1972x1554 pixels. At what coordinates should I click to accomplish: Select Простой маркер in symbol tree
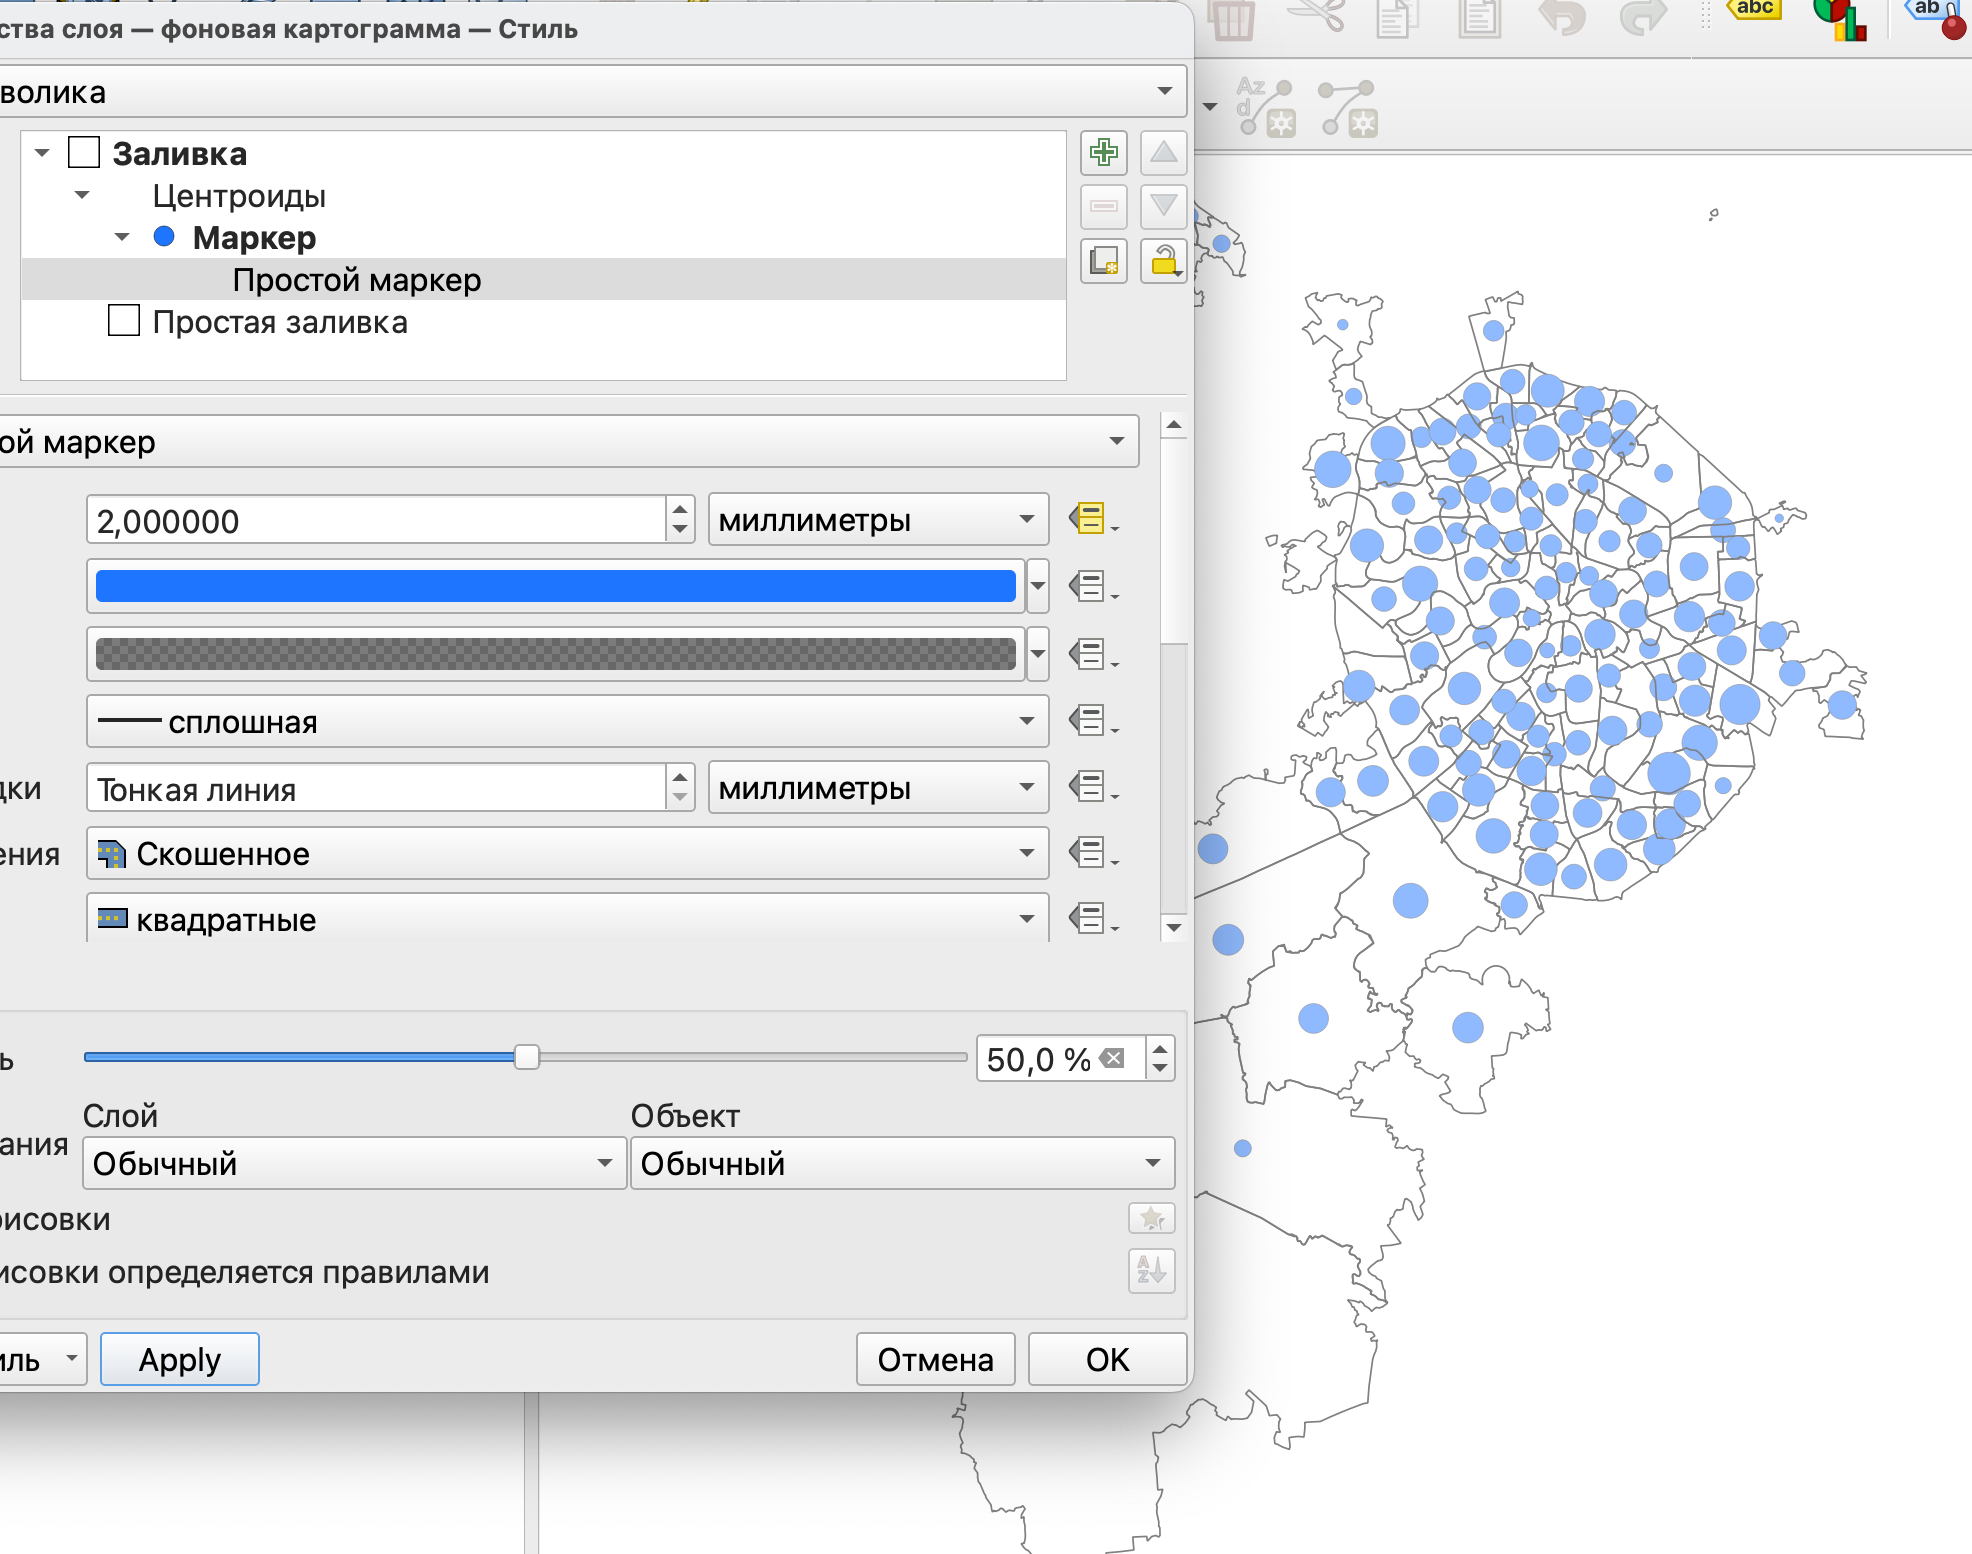tap(356, 280)
